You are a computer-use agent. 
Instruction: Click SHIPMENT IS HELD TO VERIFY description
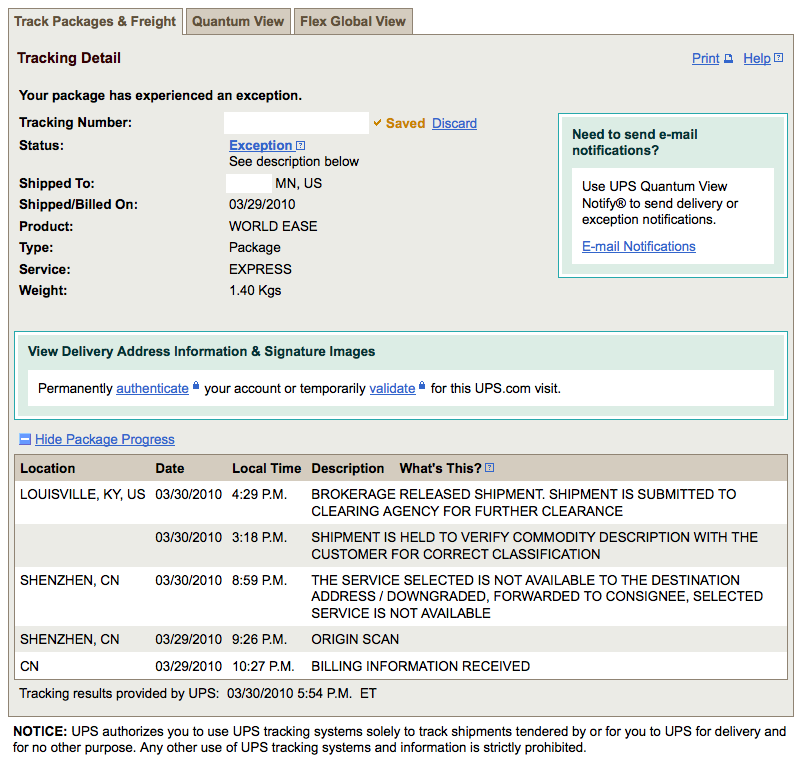(x=535, y=546)
